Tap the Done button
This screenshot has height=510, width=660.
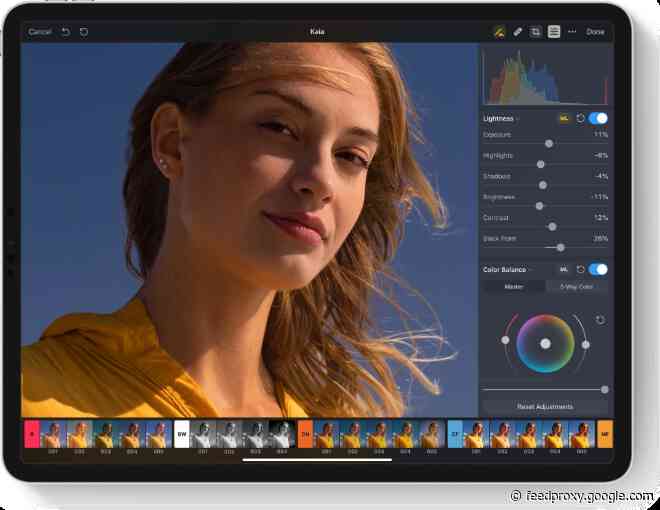coord(595,32)
